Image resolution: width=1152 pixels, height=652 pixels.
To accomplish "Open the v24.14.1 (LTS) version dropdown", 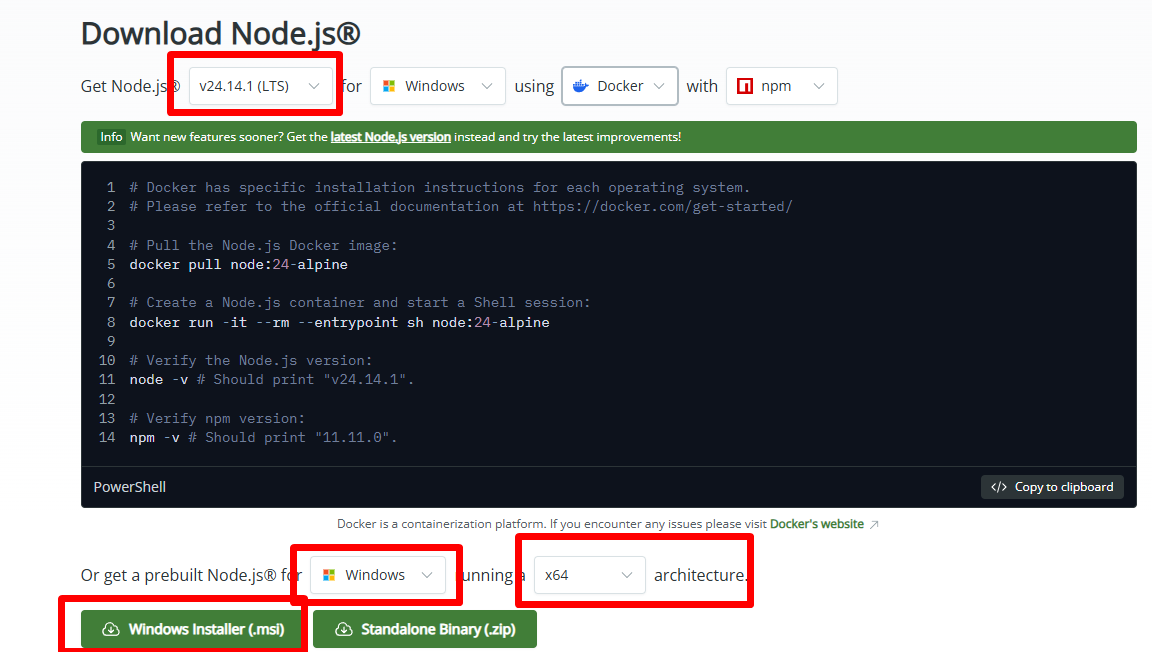I will (260, 86).
